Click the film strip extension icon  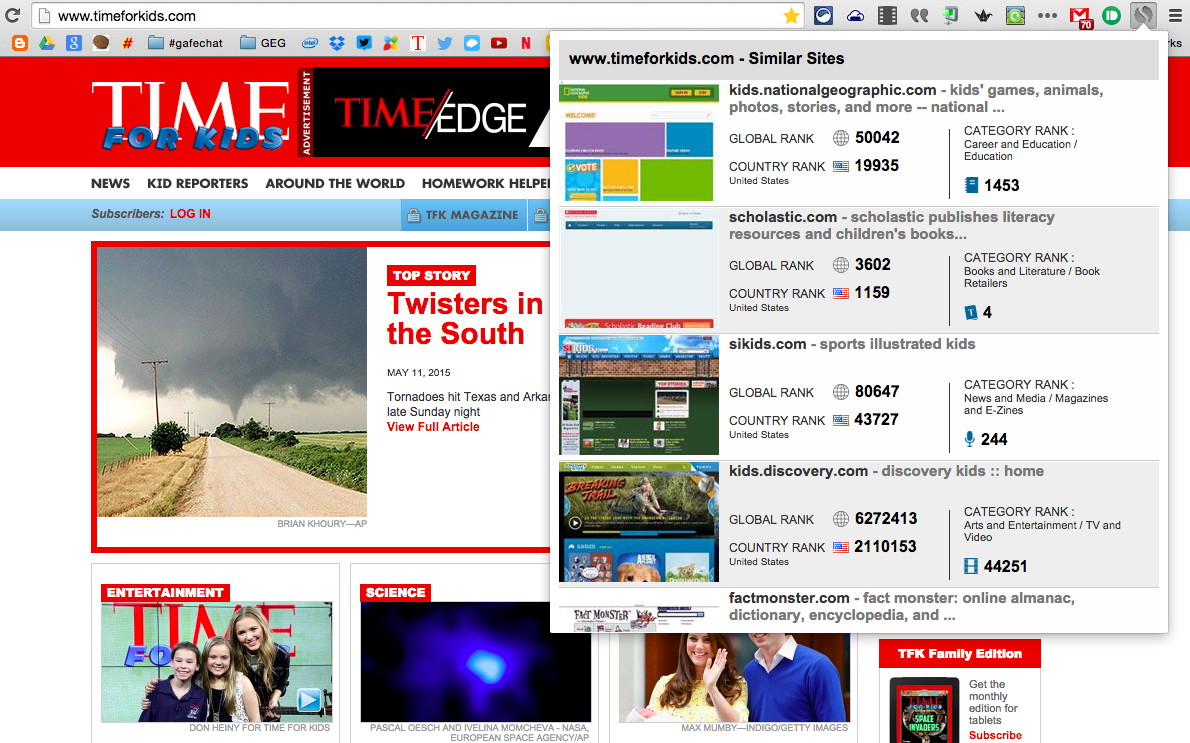coord(887,16)
